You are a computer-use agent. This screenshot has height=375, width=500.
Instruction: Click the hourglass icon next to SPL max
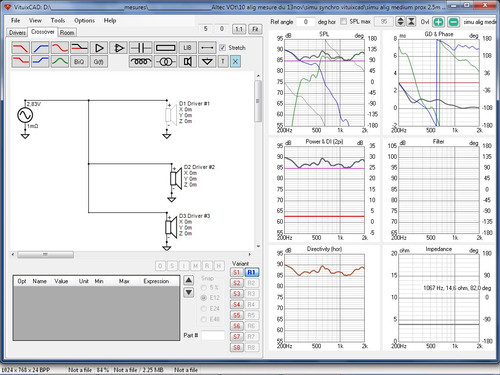(x=411, y=22)
